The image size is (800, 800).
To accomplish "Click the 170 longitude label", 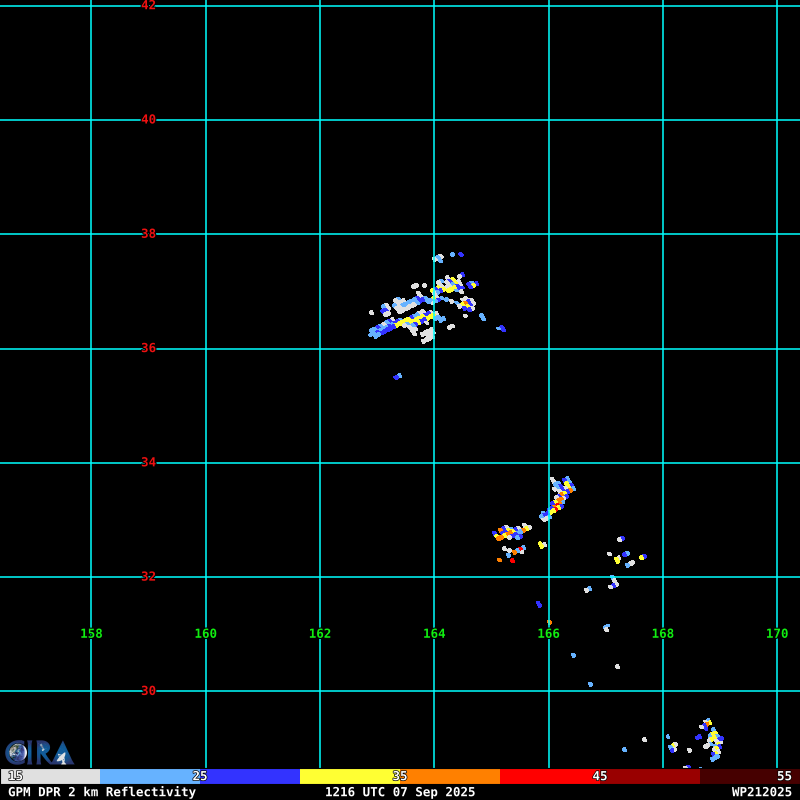I will tap(777, 634).
